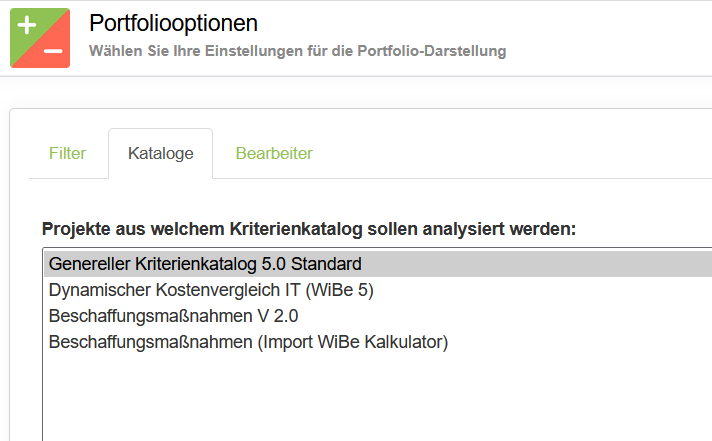Image resolution: width=712 pixels, height=441 pixels.
Task: Click the word Standard in the highlighted entry
Action: [x=329, y=264]
